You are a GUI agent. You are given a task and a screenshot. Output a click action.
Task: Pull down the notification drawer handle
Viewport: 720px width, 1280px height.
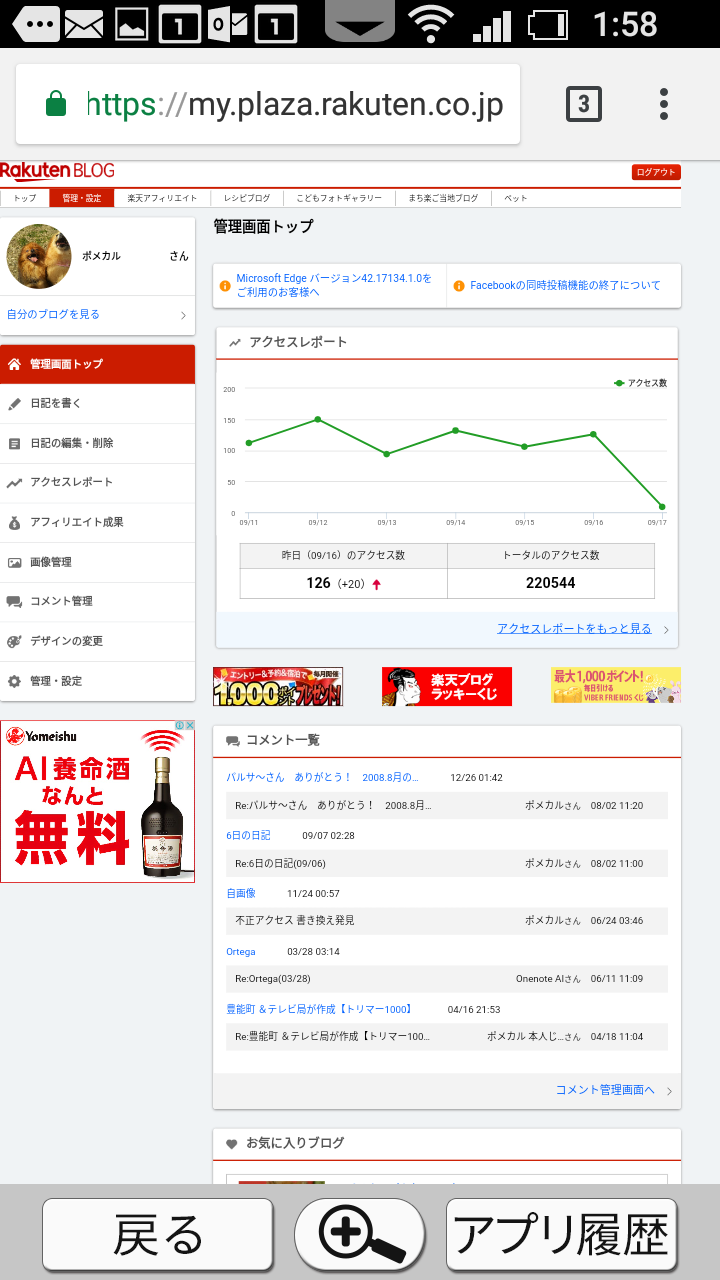coord(360,24)
